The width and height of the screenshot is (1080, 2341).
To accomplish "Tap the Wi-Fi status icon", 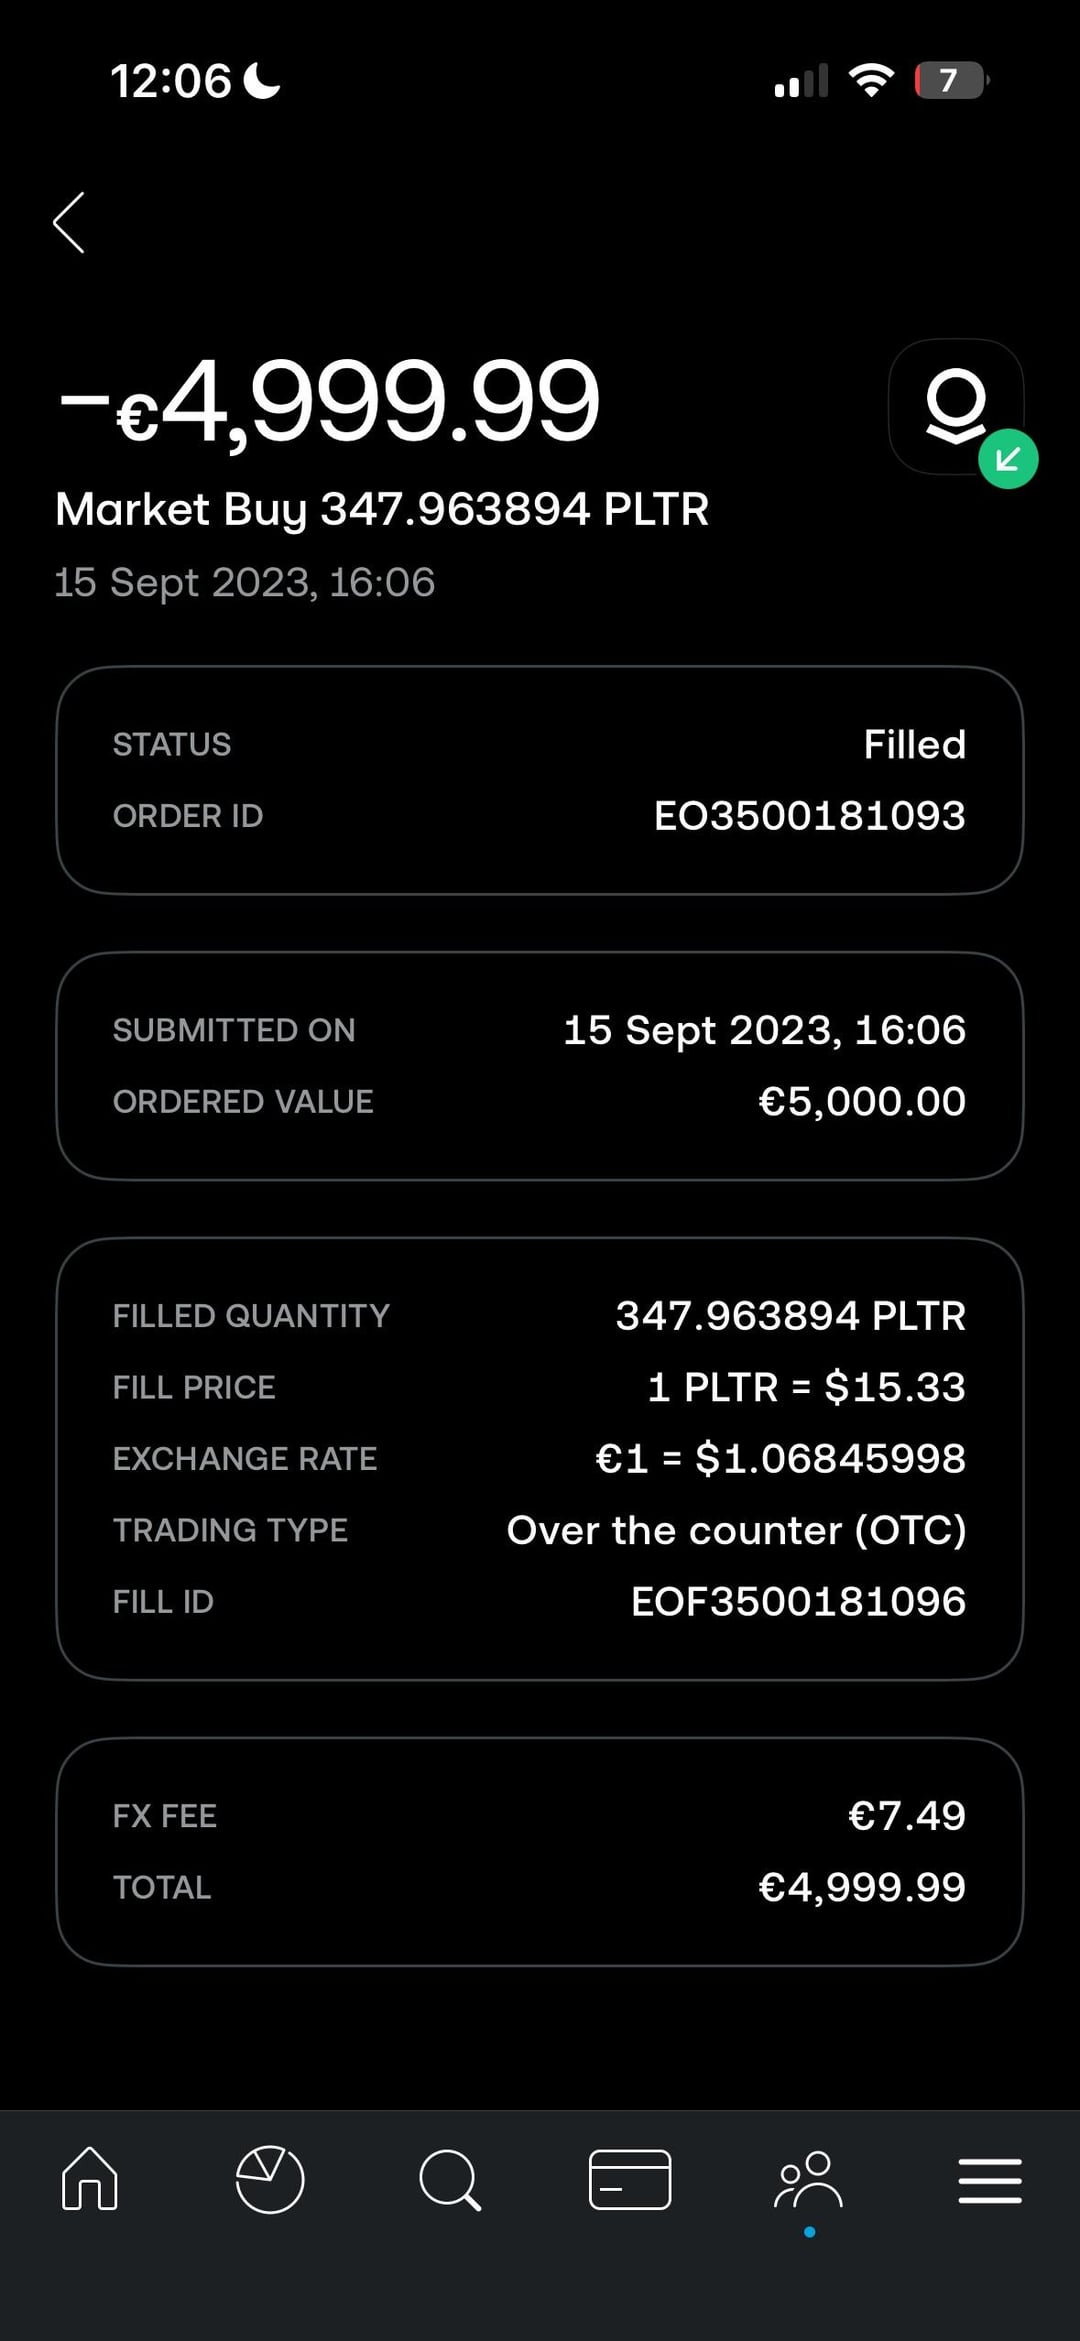I will click(871, 80).
